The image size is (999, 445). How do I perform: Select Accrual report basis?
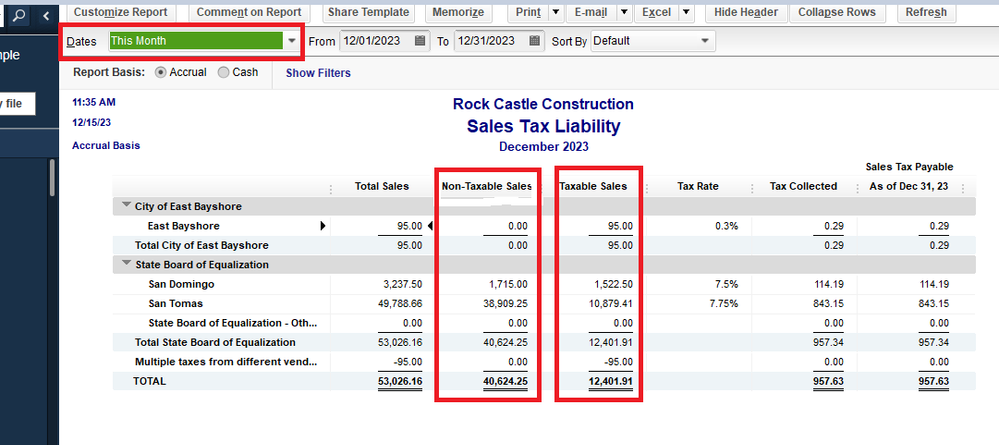click(x=161, y=73)
